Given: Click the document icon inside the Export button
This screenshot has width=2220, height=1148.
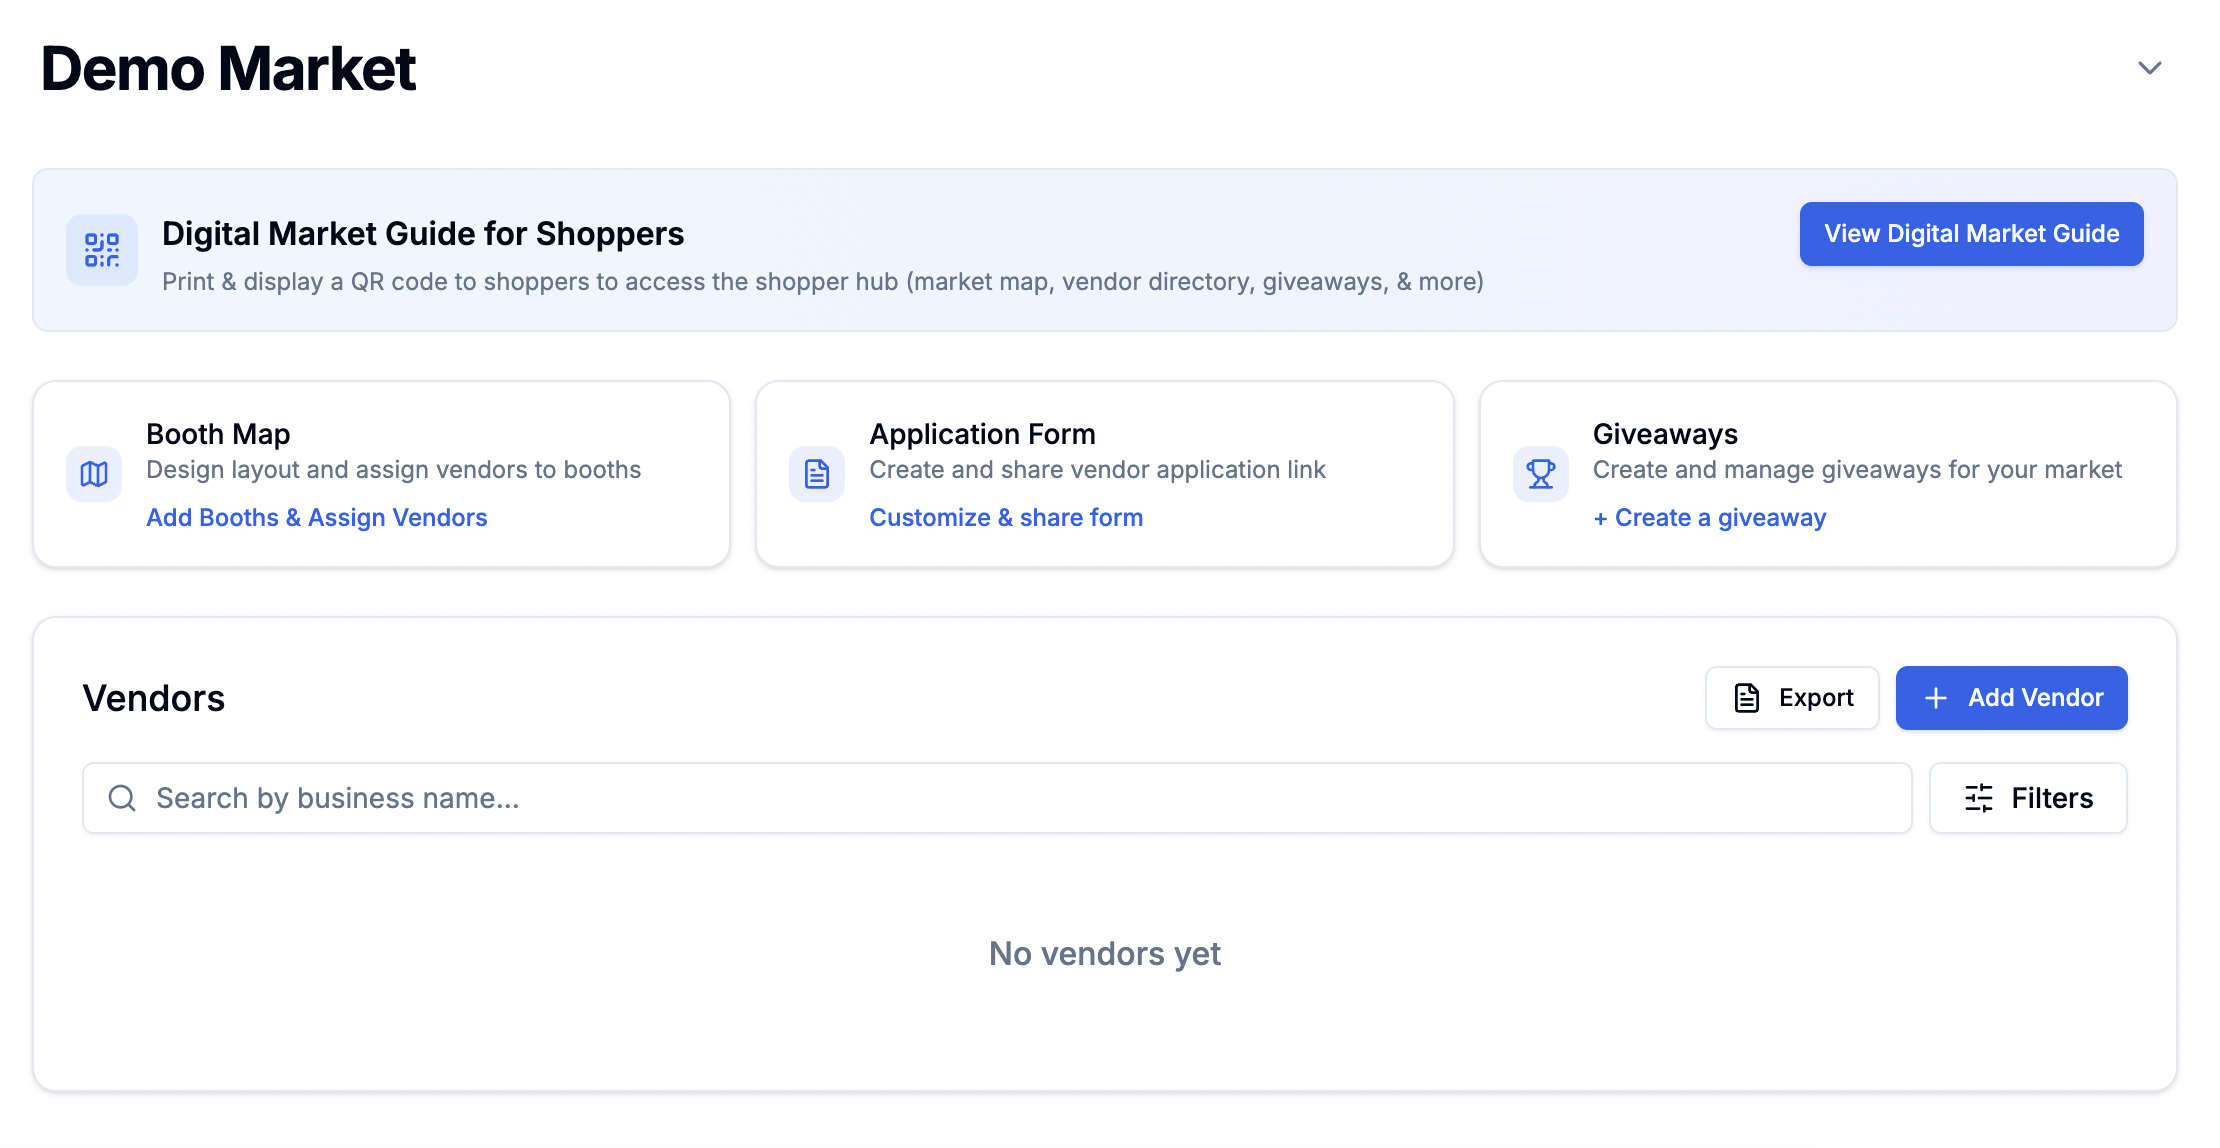Looking at the screenshot, I should point(1745,697).
